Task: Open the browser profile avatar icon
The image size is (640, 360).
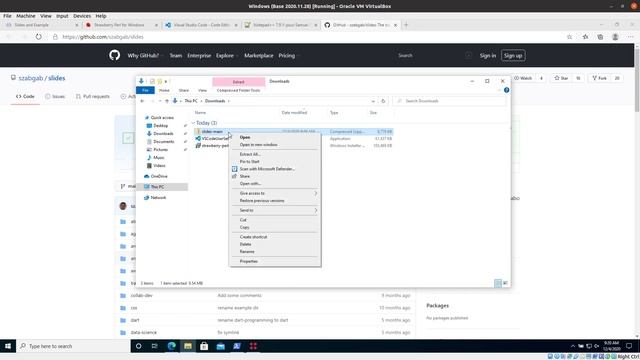Action: [615, 37]
